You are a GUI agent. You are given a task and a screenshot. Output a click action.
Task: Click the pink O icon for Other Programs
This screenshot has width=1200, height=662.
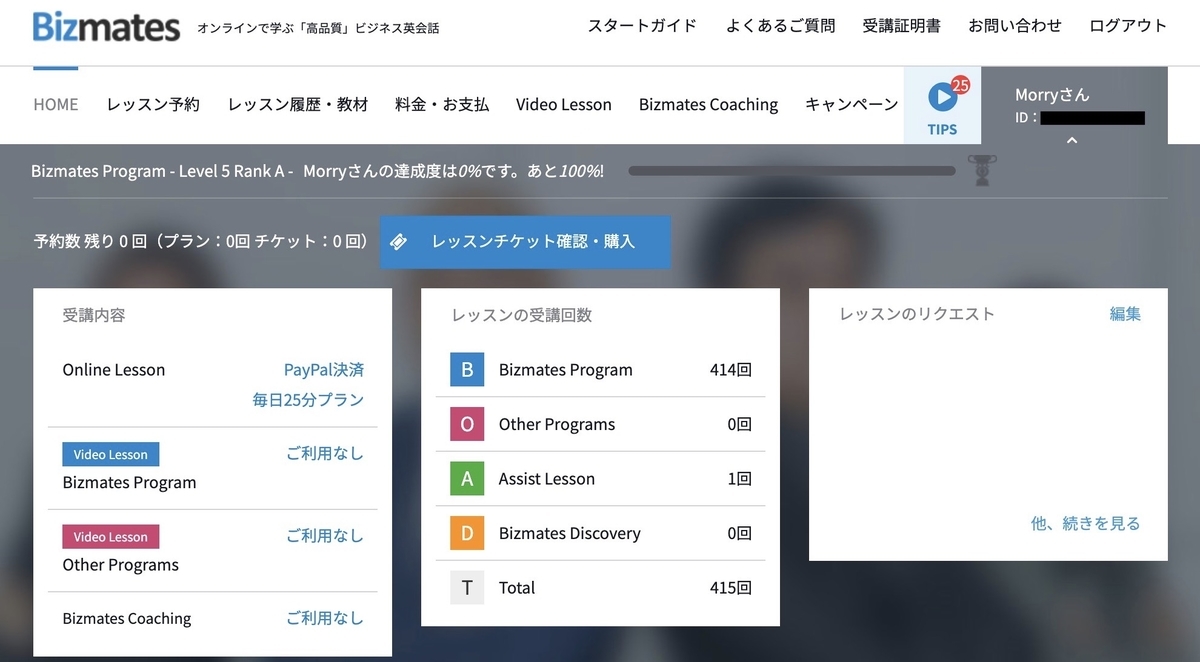point(467,424)
